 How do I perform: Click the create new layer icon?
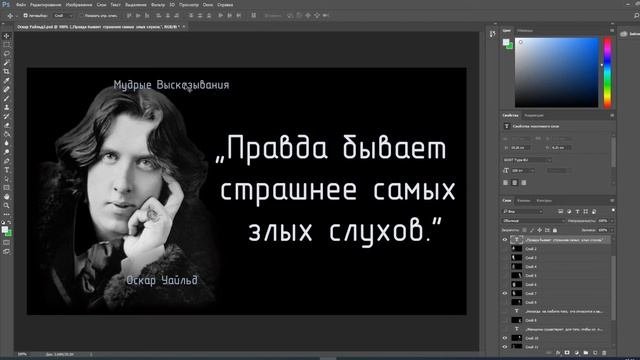point(595,353)
